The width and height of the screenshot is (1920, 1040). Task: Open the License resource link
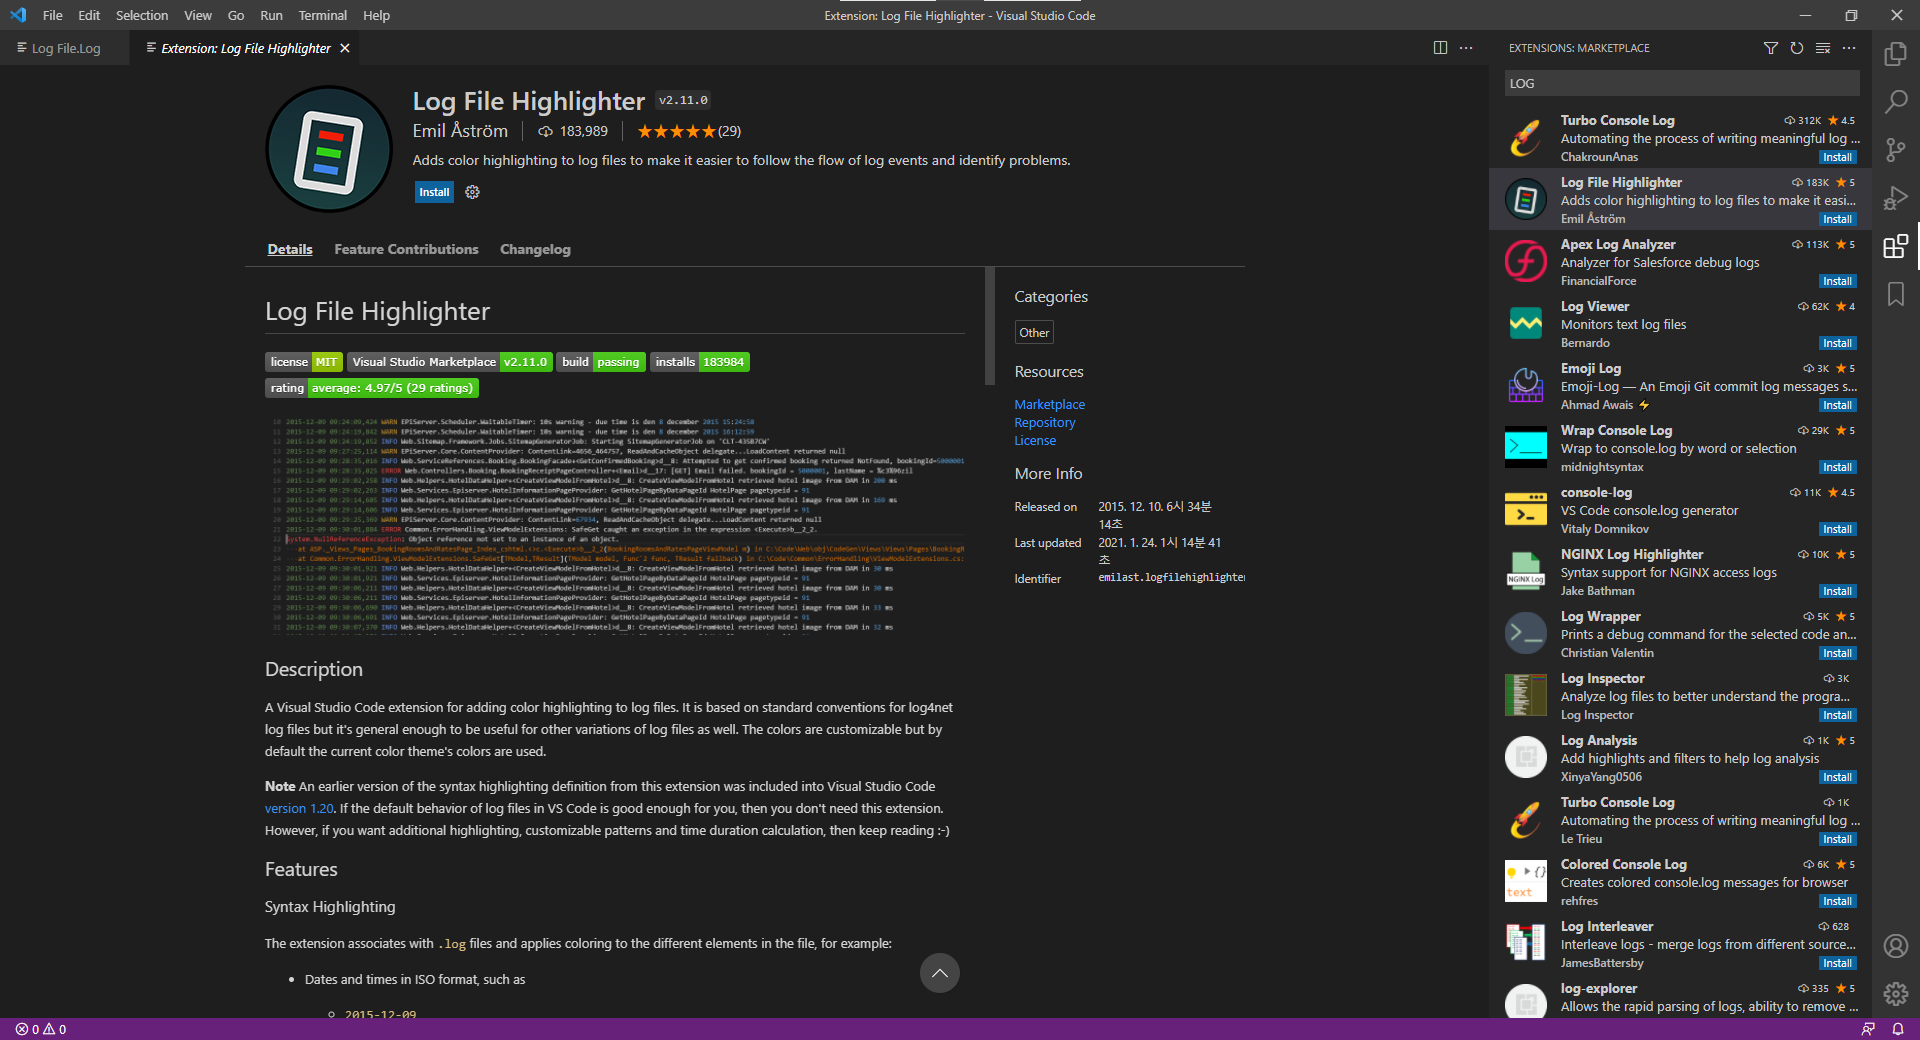click(x=1035, y=440)
